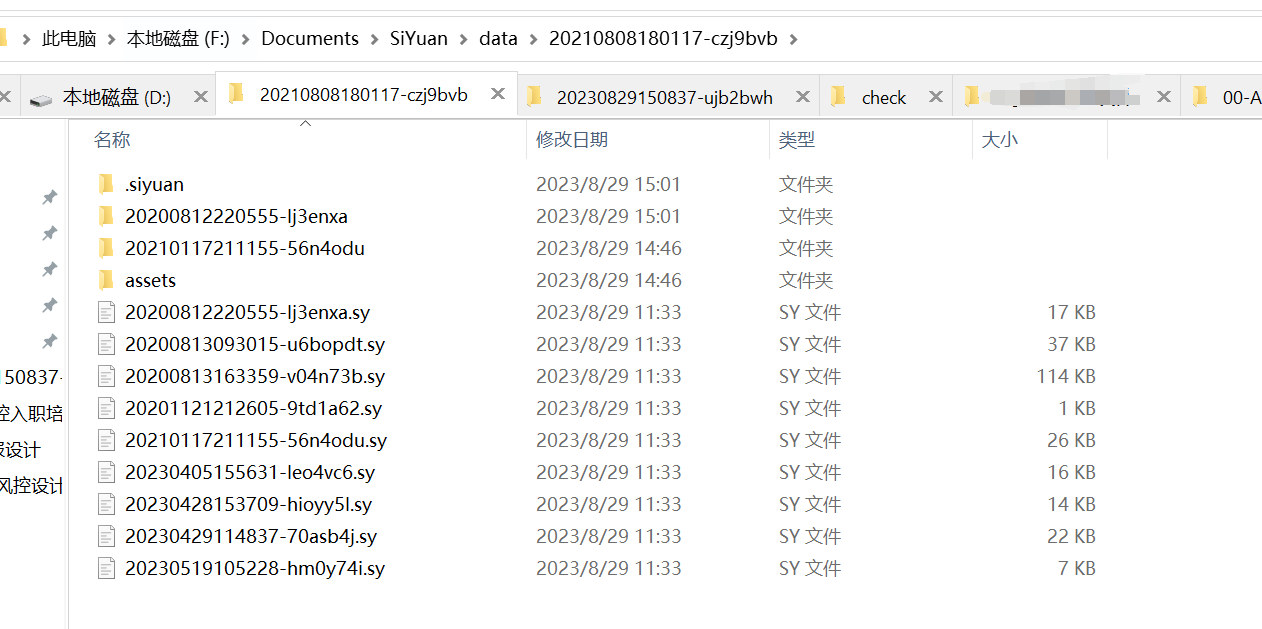Sort by 大小 column header

pyautogui.click(x=1000, y=140)
